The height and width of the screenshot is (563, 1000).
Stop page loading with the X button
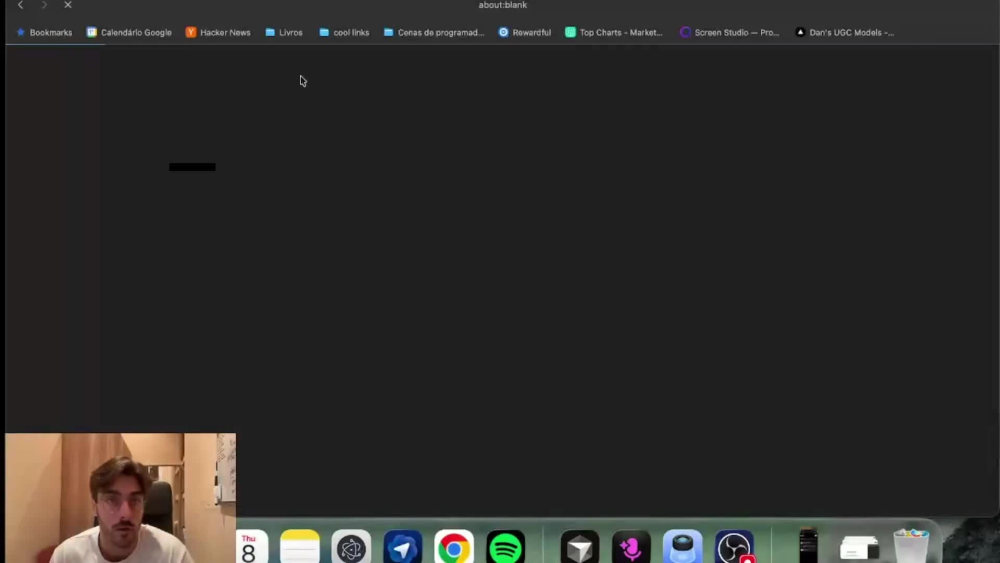68,5
